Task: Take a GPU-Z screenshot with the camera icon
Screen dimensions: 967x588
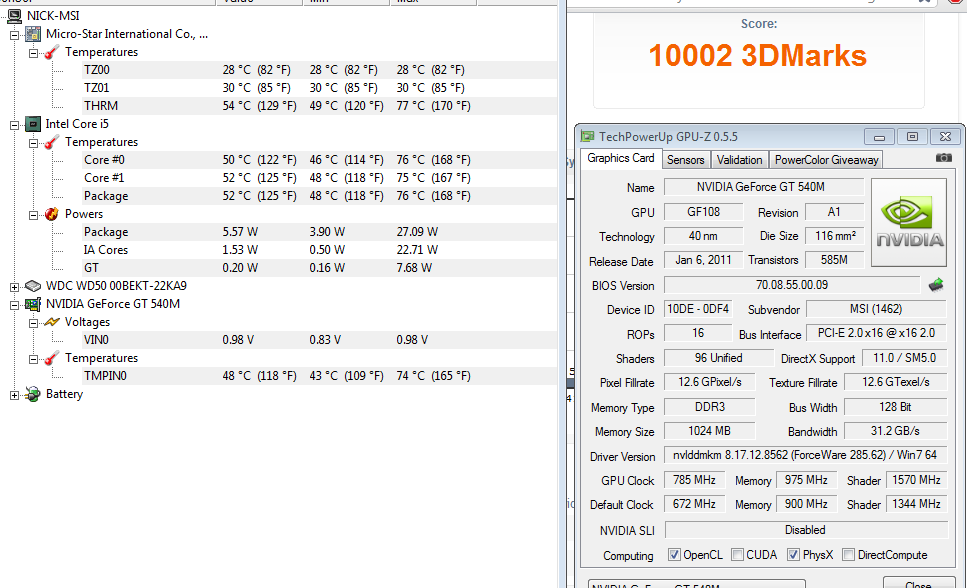Action: click(x=944, y=158)
